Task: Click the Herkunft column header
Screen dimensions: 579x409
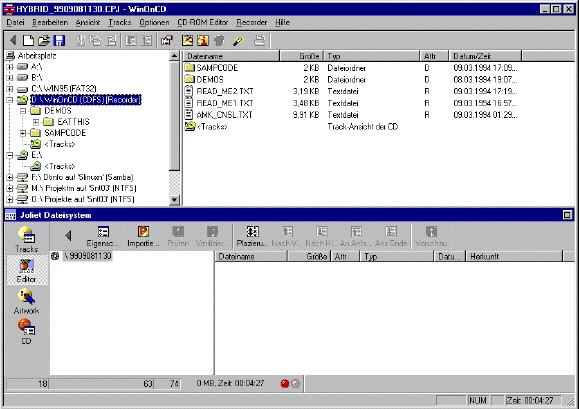Action: point(514,257)
